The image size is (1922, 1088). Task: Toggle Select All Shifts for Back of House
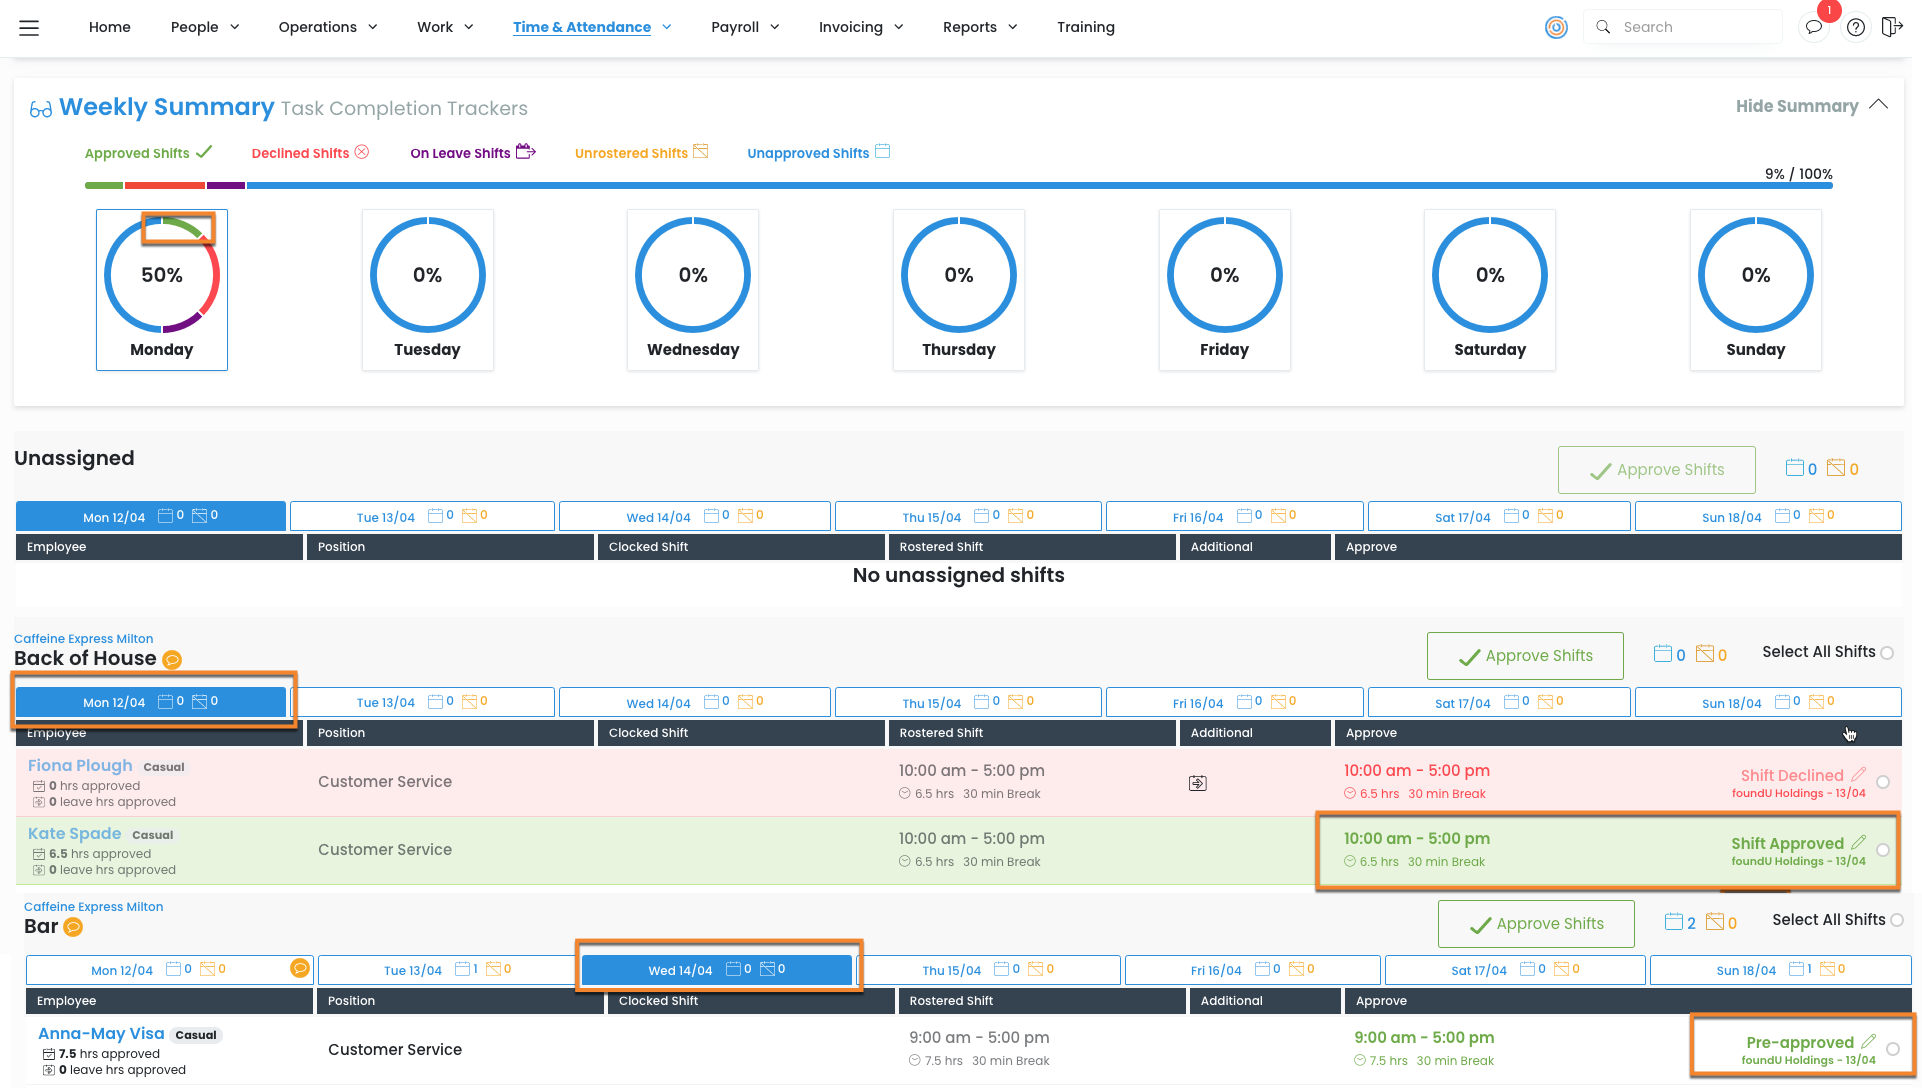(x=1887, y=653)
